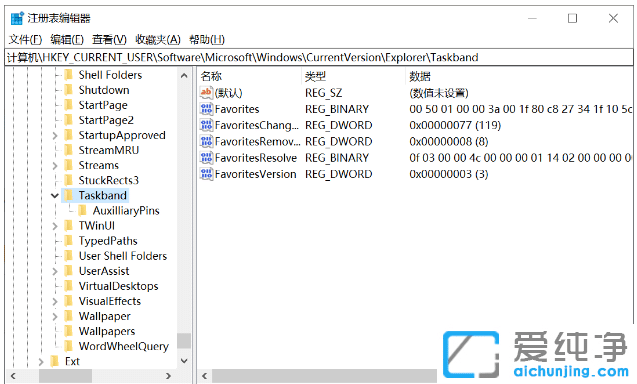Image resolution: width=637 pixels, height=384 pixels.
Task: Click the StreamMRU folder icon
Action: point(69,150)
